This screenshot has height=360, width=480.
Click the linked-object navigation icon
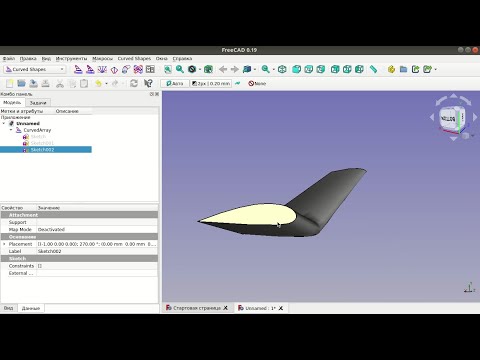tap(247, 69)
